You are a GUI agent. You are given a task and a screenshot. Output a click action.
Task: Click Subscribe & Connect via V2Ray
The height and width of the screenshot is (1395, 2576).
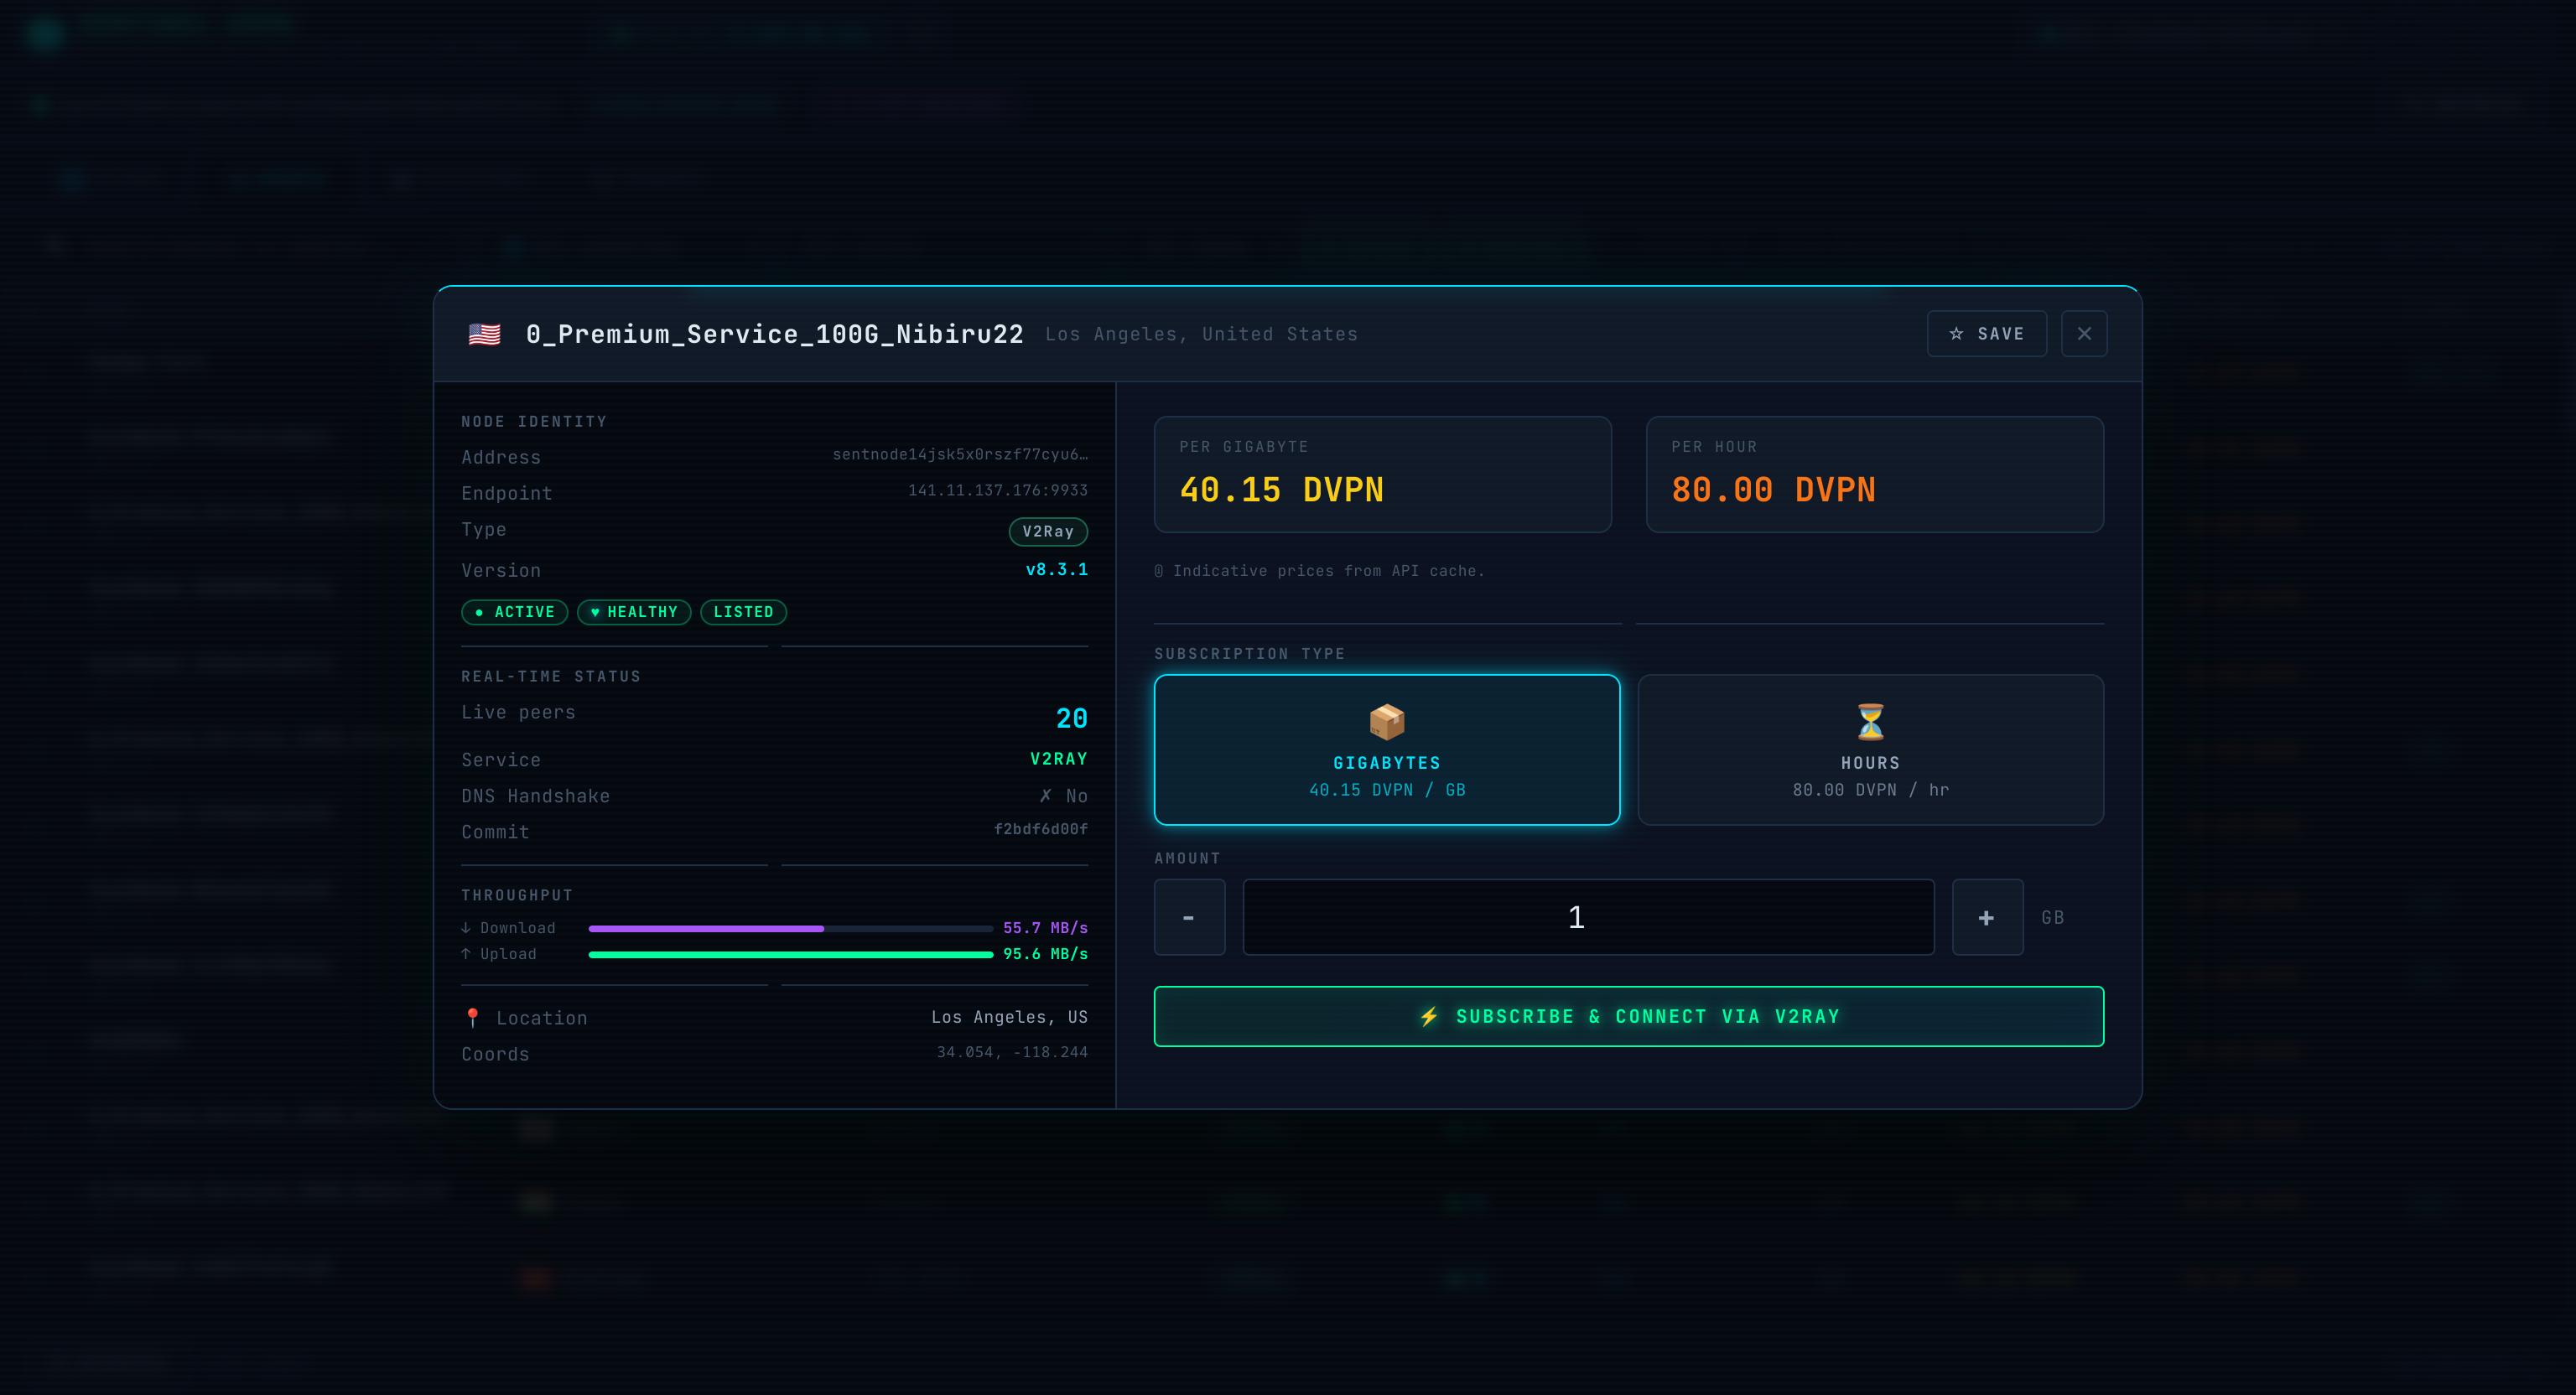[x=1628, y=1016]
